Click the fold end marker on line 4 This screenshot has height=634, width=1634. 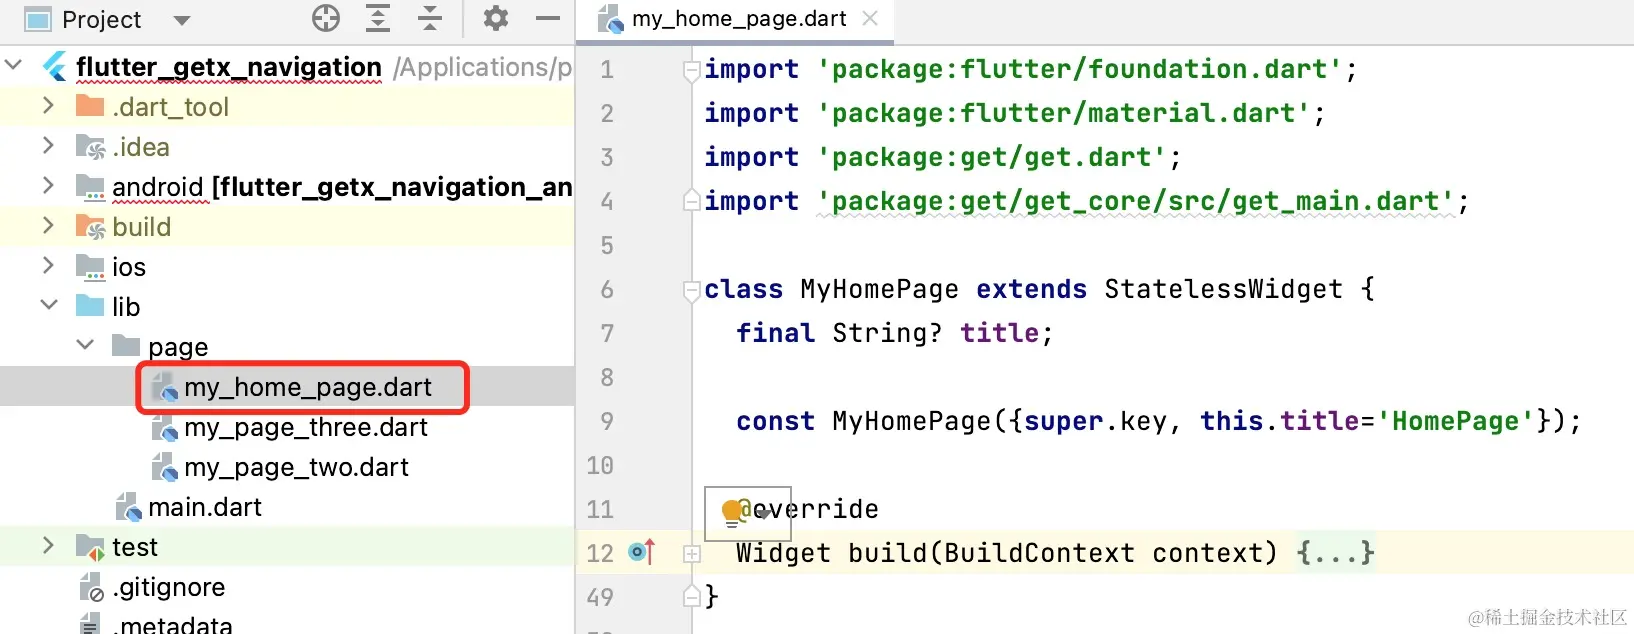pyautogui.click(x=691, y=200)
